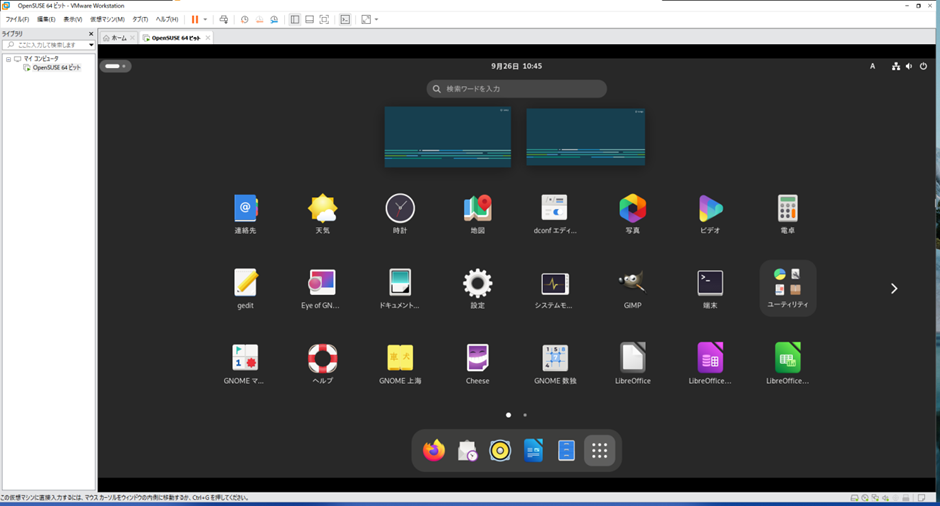Screen dimensions: 940x506
Task: Launch the terminal (端末) app
Action: click(x=710, y=283)
